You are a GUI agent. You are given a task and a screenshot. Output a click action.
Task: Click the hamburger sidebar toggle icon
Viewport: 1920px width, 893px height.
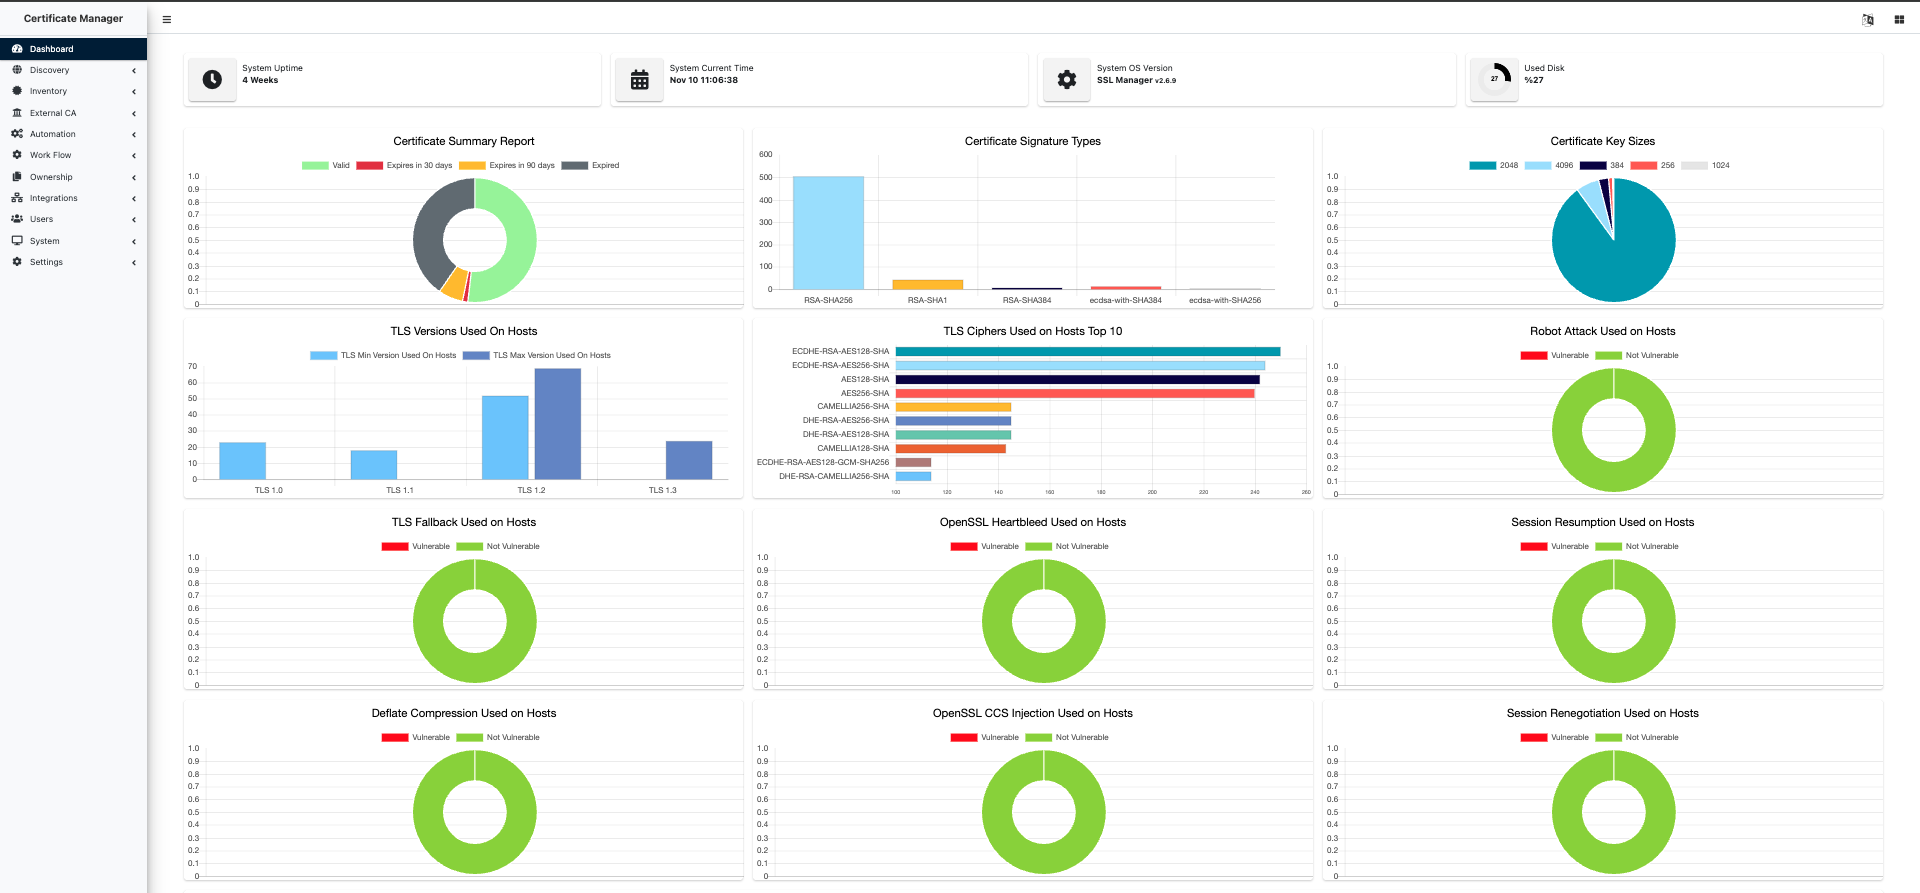(167, 19)
